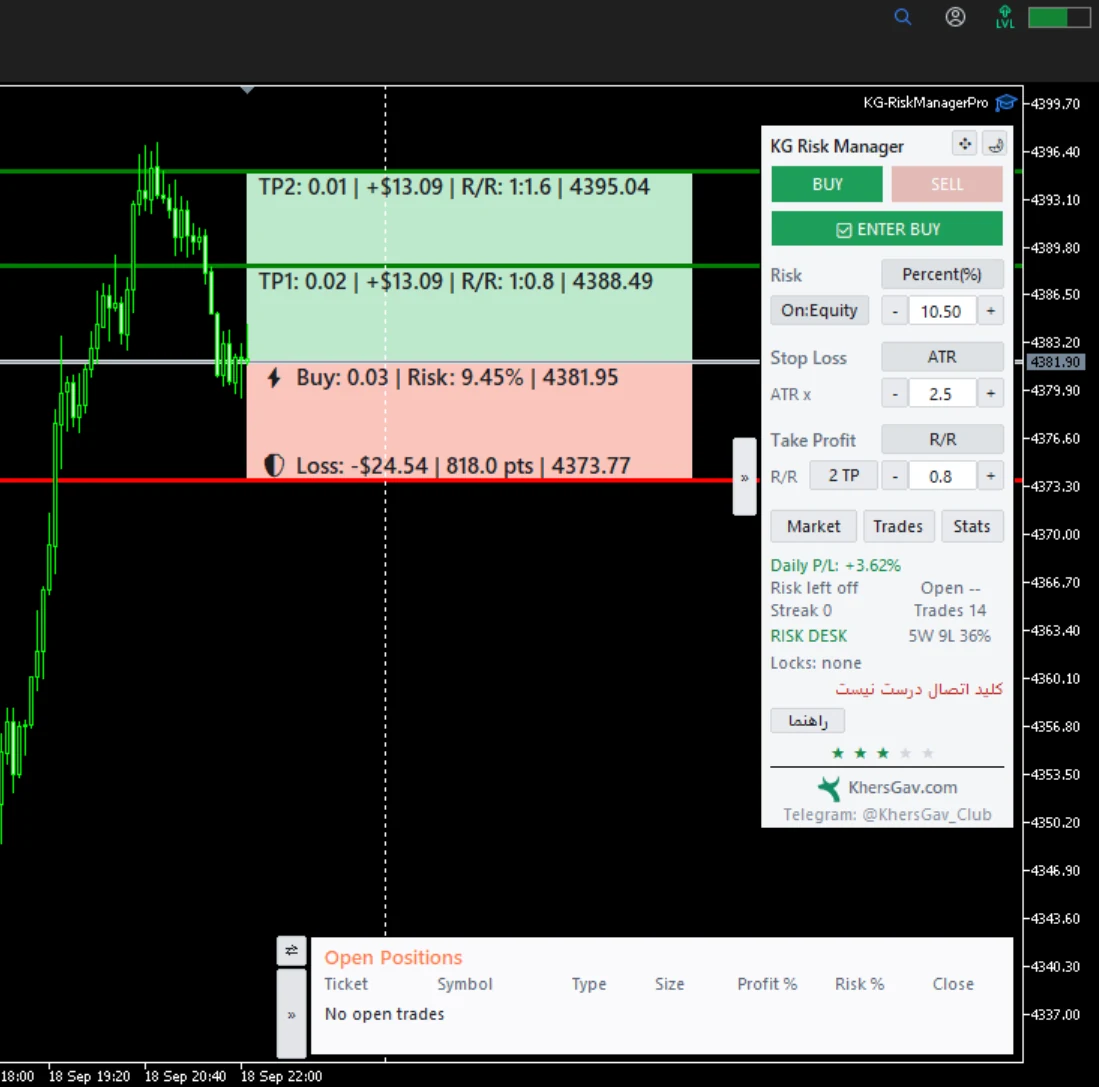Click the TP2 label showing 4395.04

tap(454, 187)
